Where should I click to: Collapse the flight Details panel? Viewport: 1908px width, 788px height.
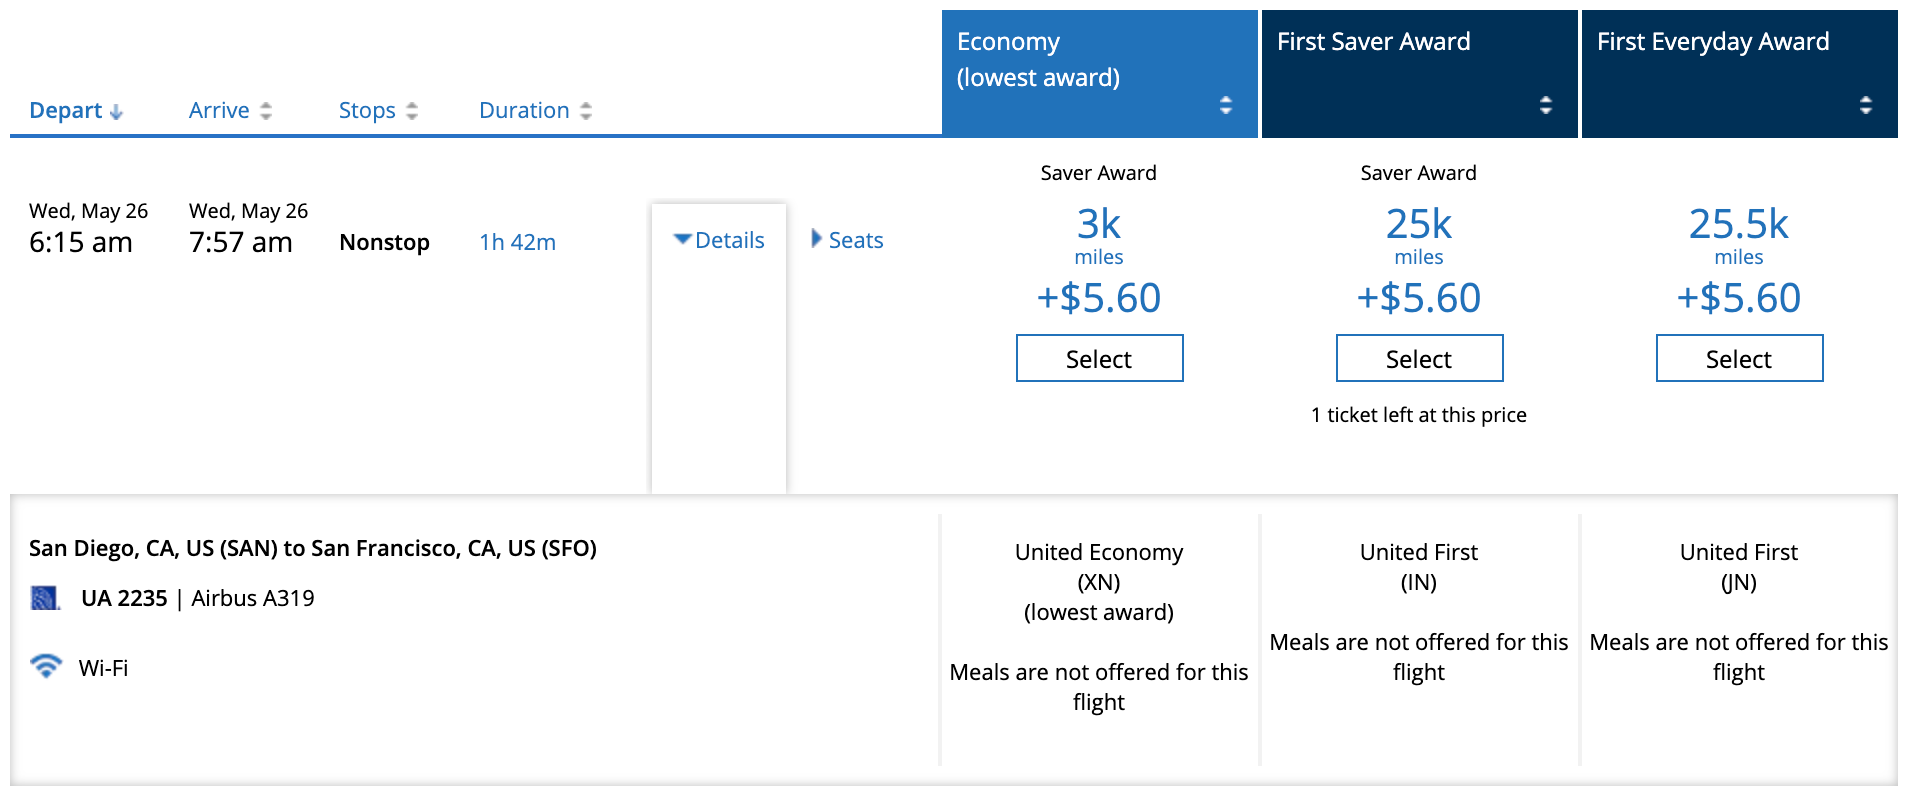click(x=719, y=240)
